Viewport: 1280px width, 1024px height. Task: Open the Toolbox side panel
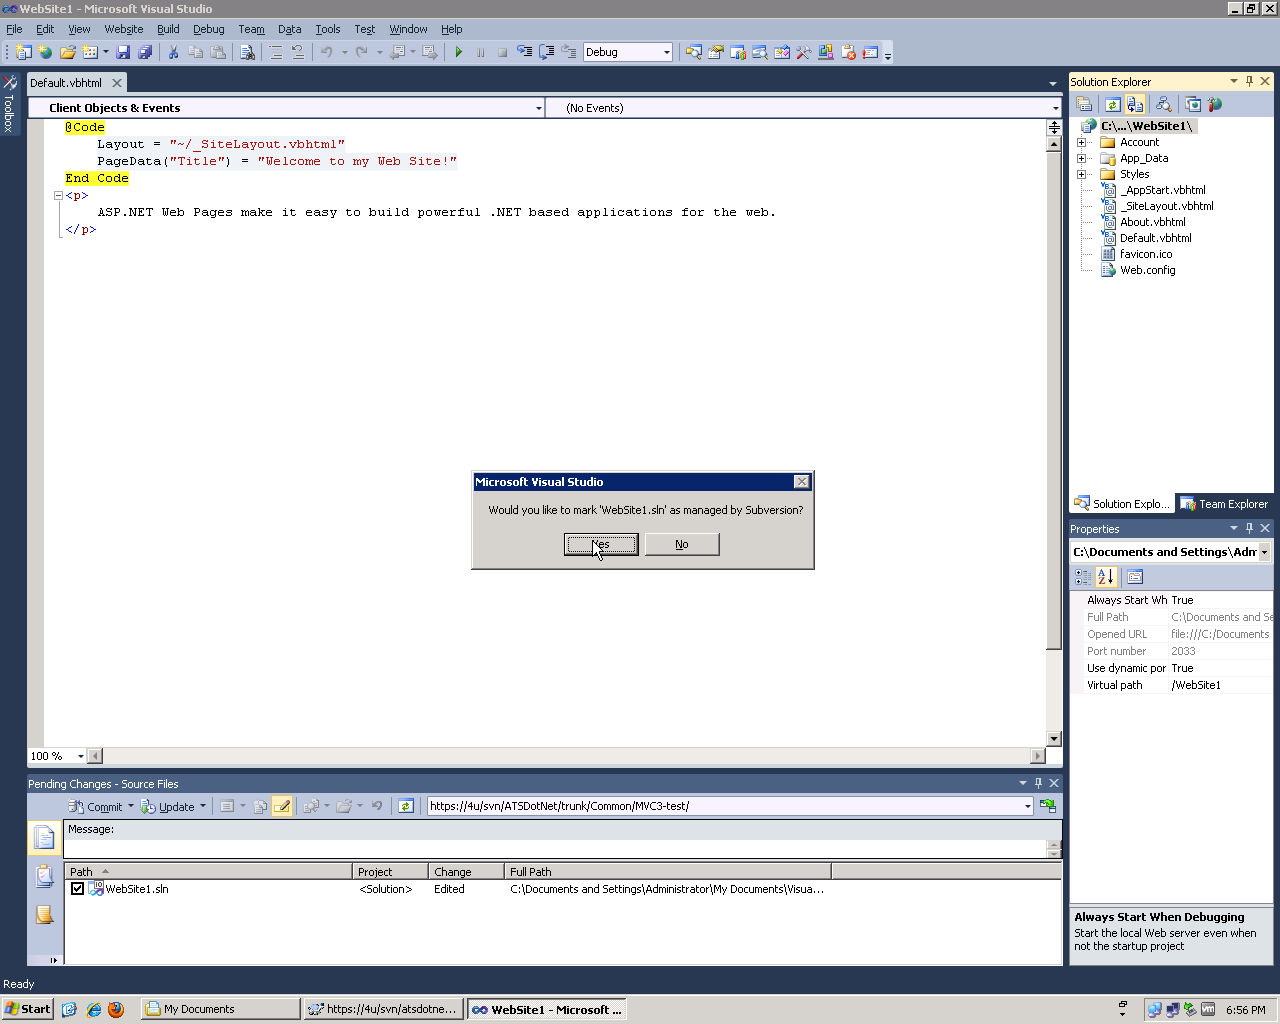point(9,105)
